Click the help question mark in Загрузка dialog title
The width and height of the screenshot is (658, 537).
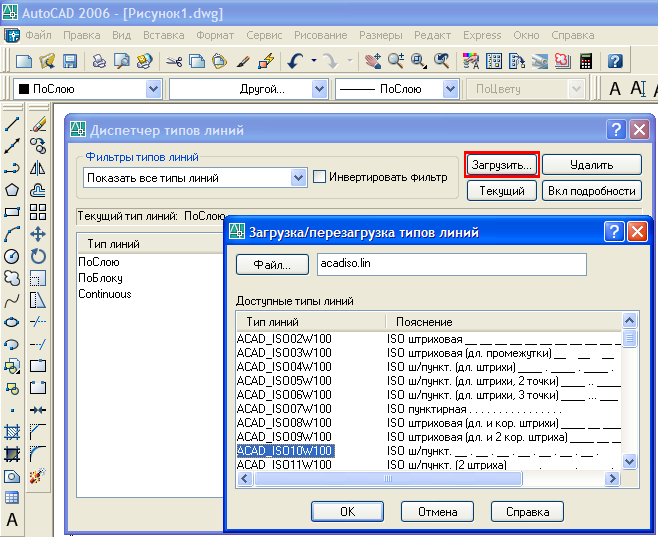(x=614, y=232)
